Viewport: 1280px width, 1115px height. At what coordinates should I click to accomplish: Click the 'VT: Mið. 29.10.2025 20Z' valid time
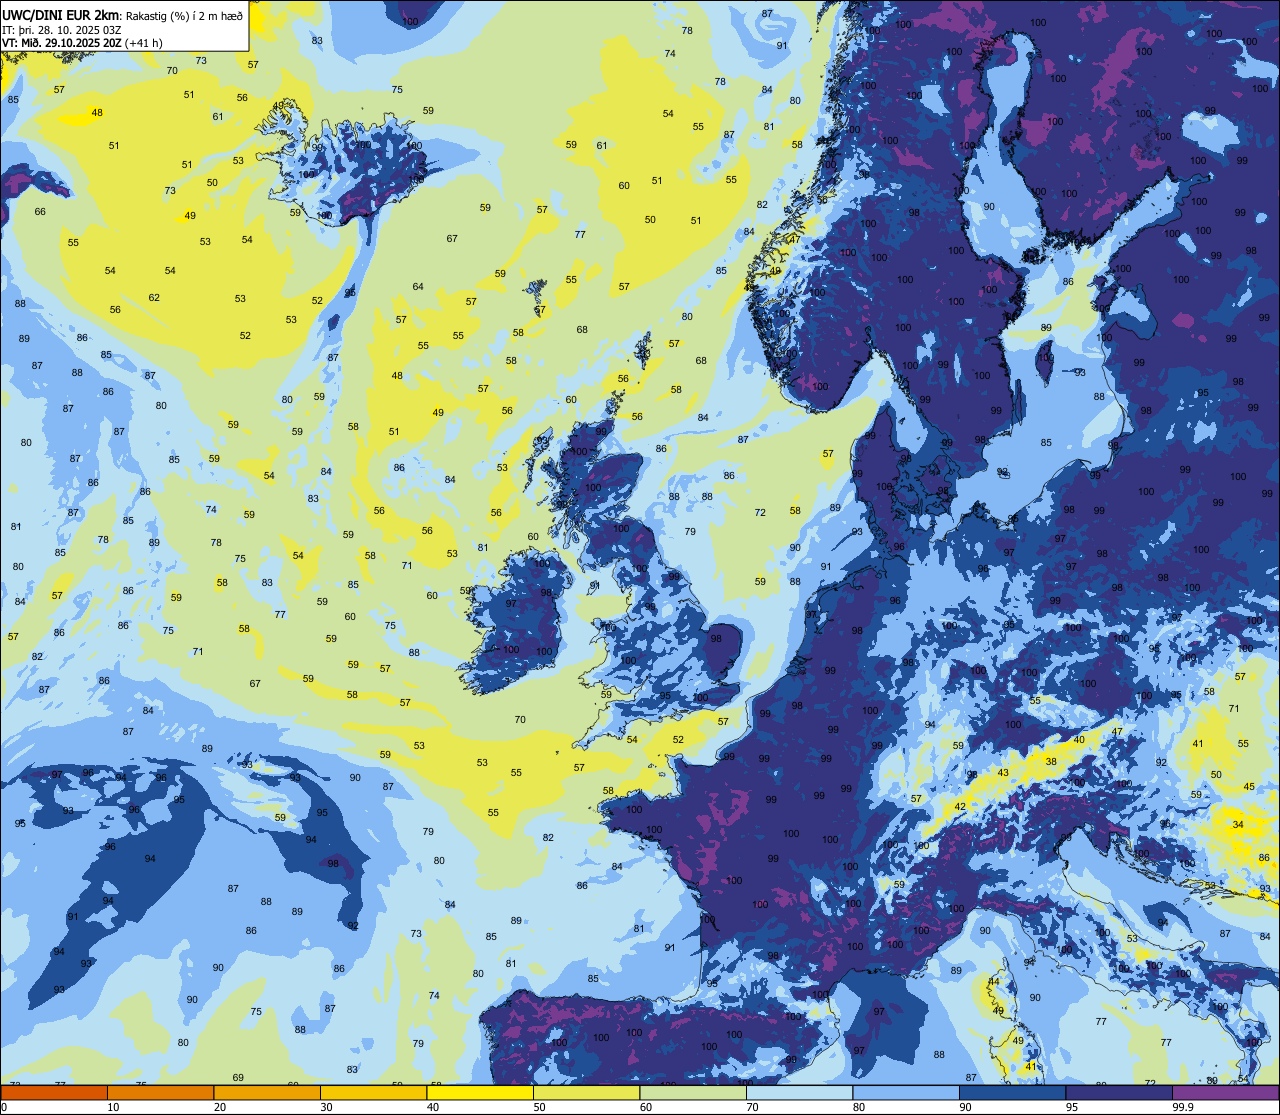pos(62,43)
